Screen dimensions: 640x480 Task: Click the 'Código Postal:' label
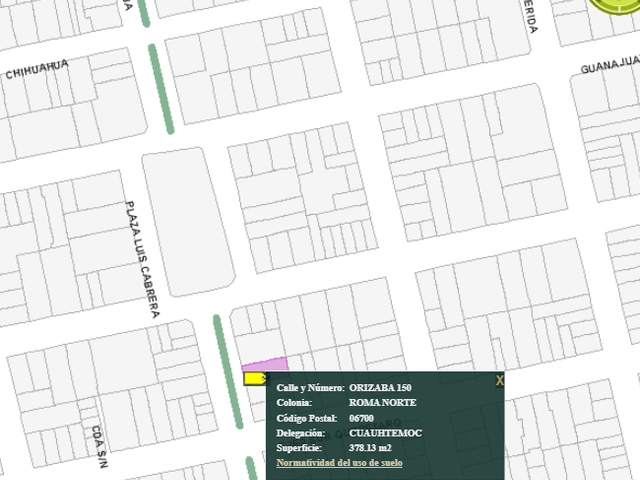click(x=307, y=418)
